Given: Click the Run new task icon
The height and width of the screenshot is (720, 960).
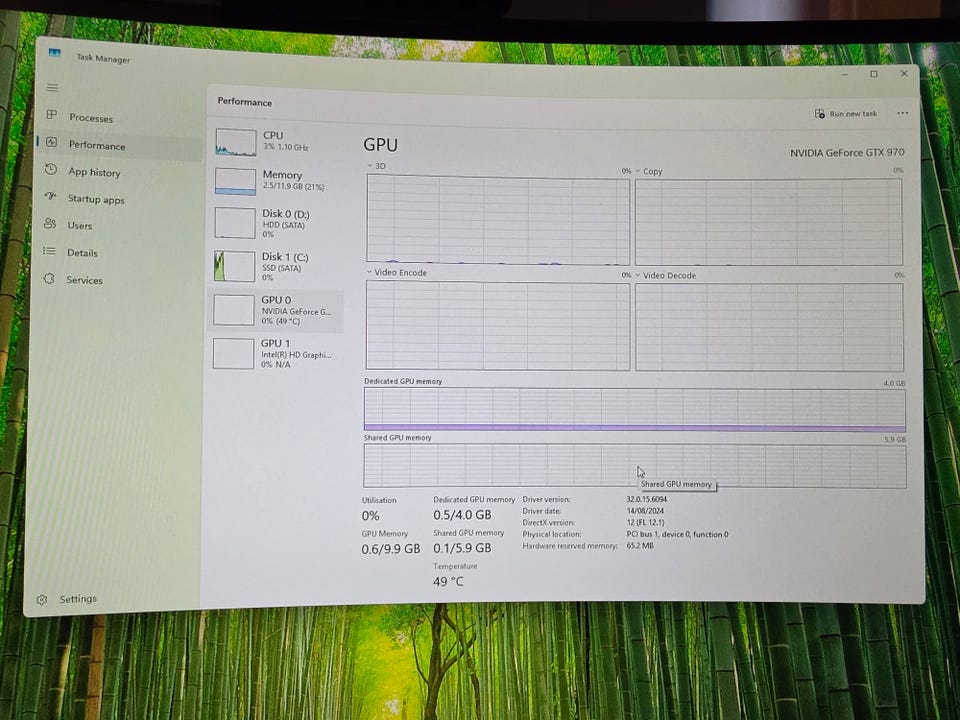Looking at the screenshot, I should pyautogui.click(x=820, y=114).
